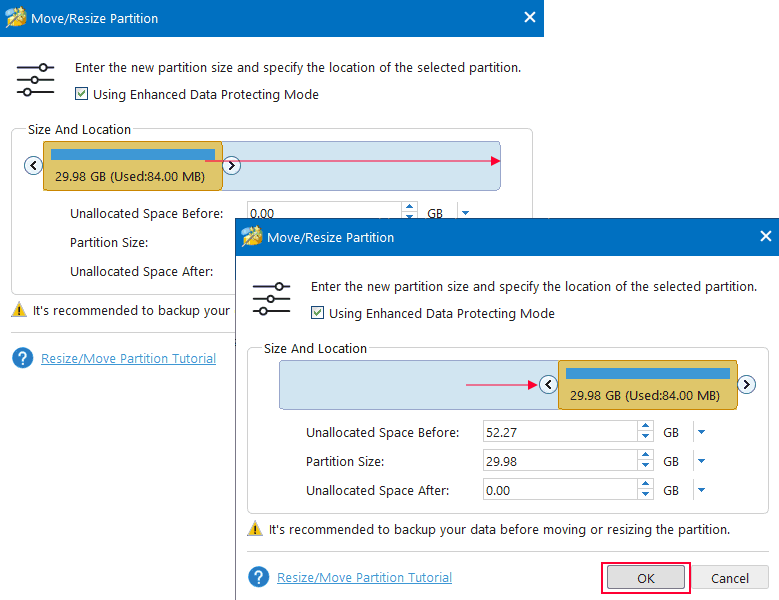Viewport: 779px width, 600px height.
Task: Increase Unallocated Space Before in back dialog
Action: point(409,207)
